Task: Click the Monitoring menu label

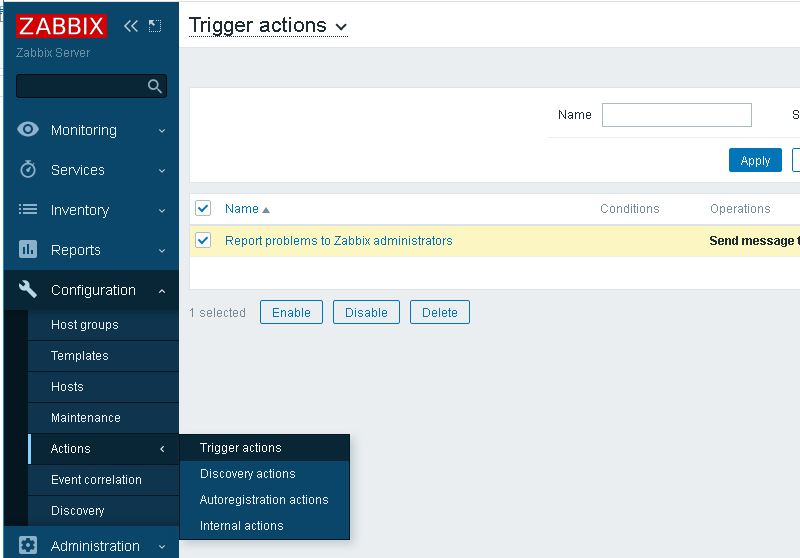Action: tap(84, 131)
